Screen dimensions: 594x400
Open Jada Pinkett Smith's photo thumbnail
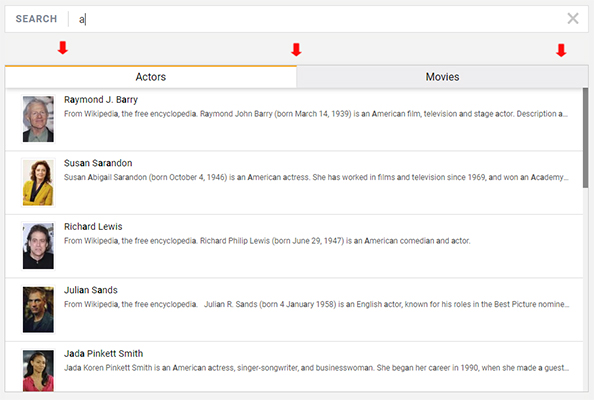(x=38, y=371)
